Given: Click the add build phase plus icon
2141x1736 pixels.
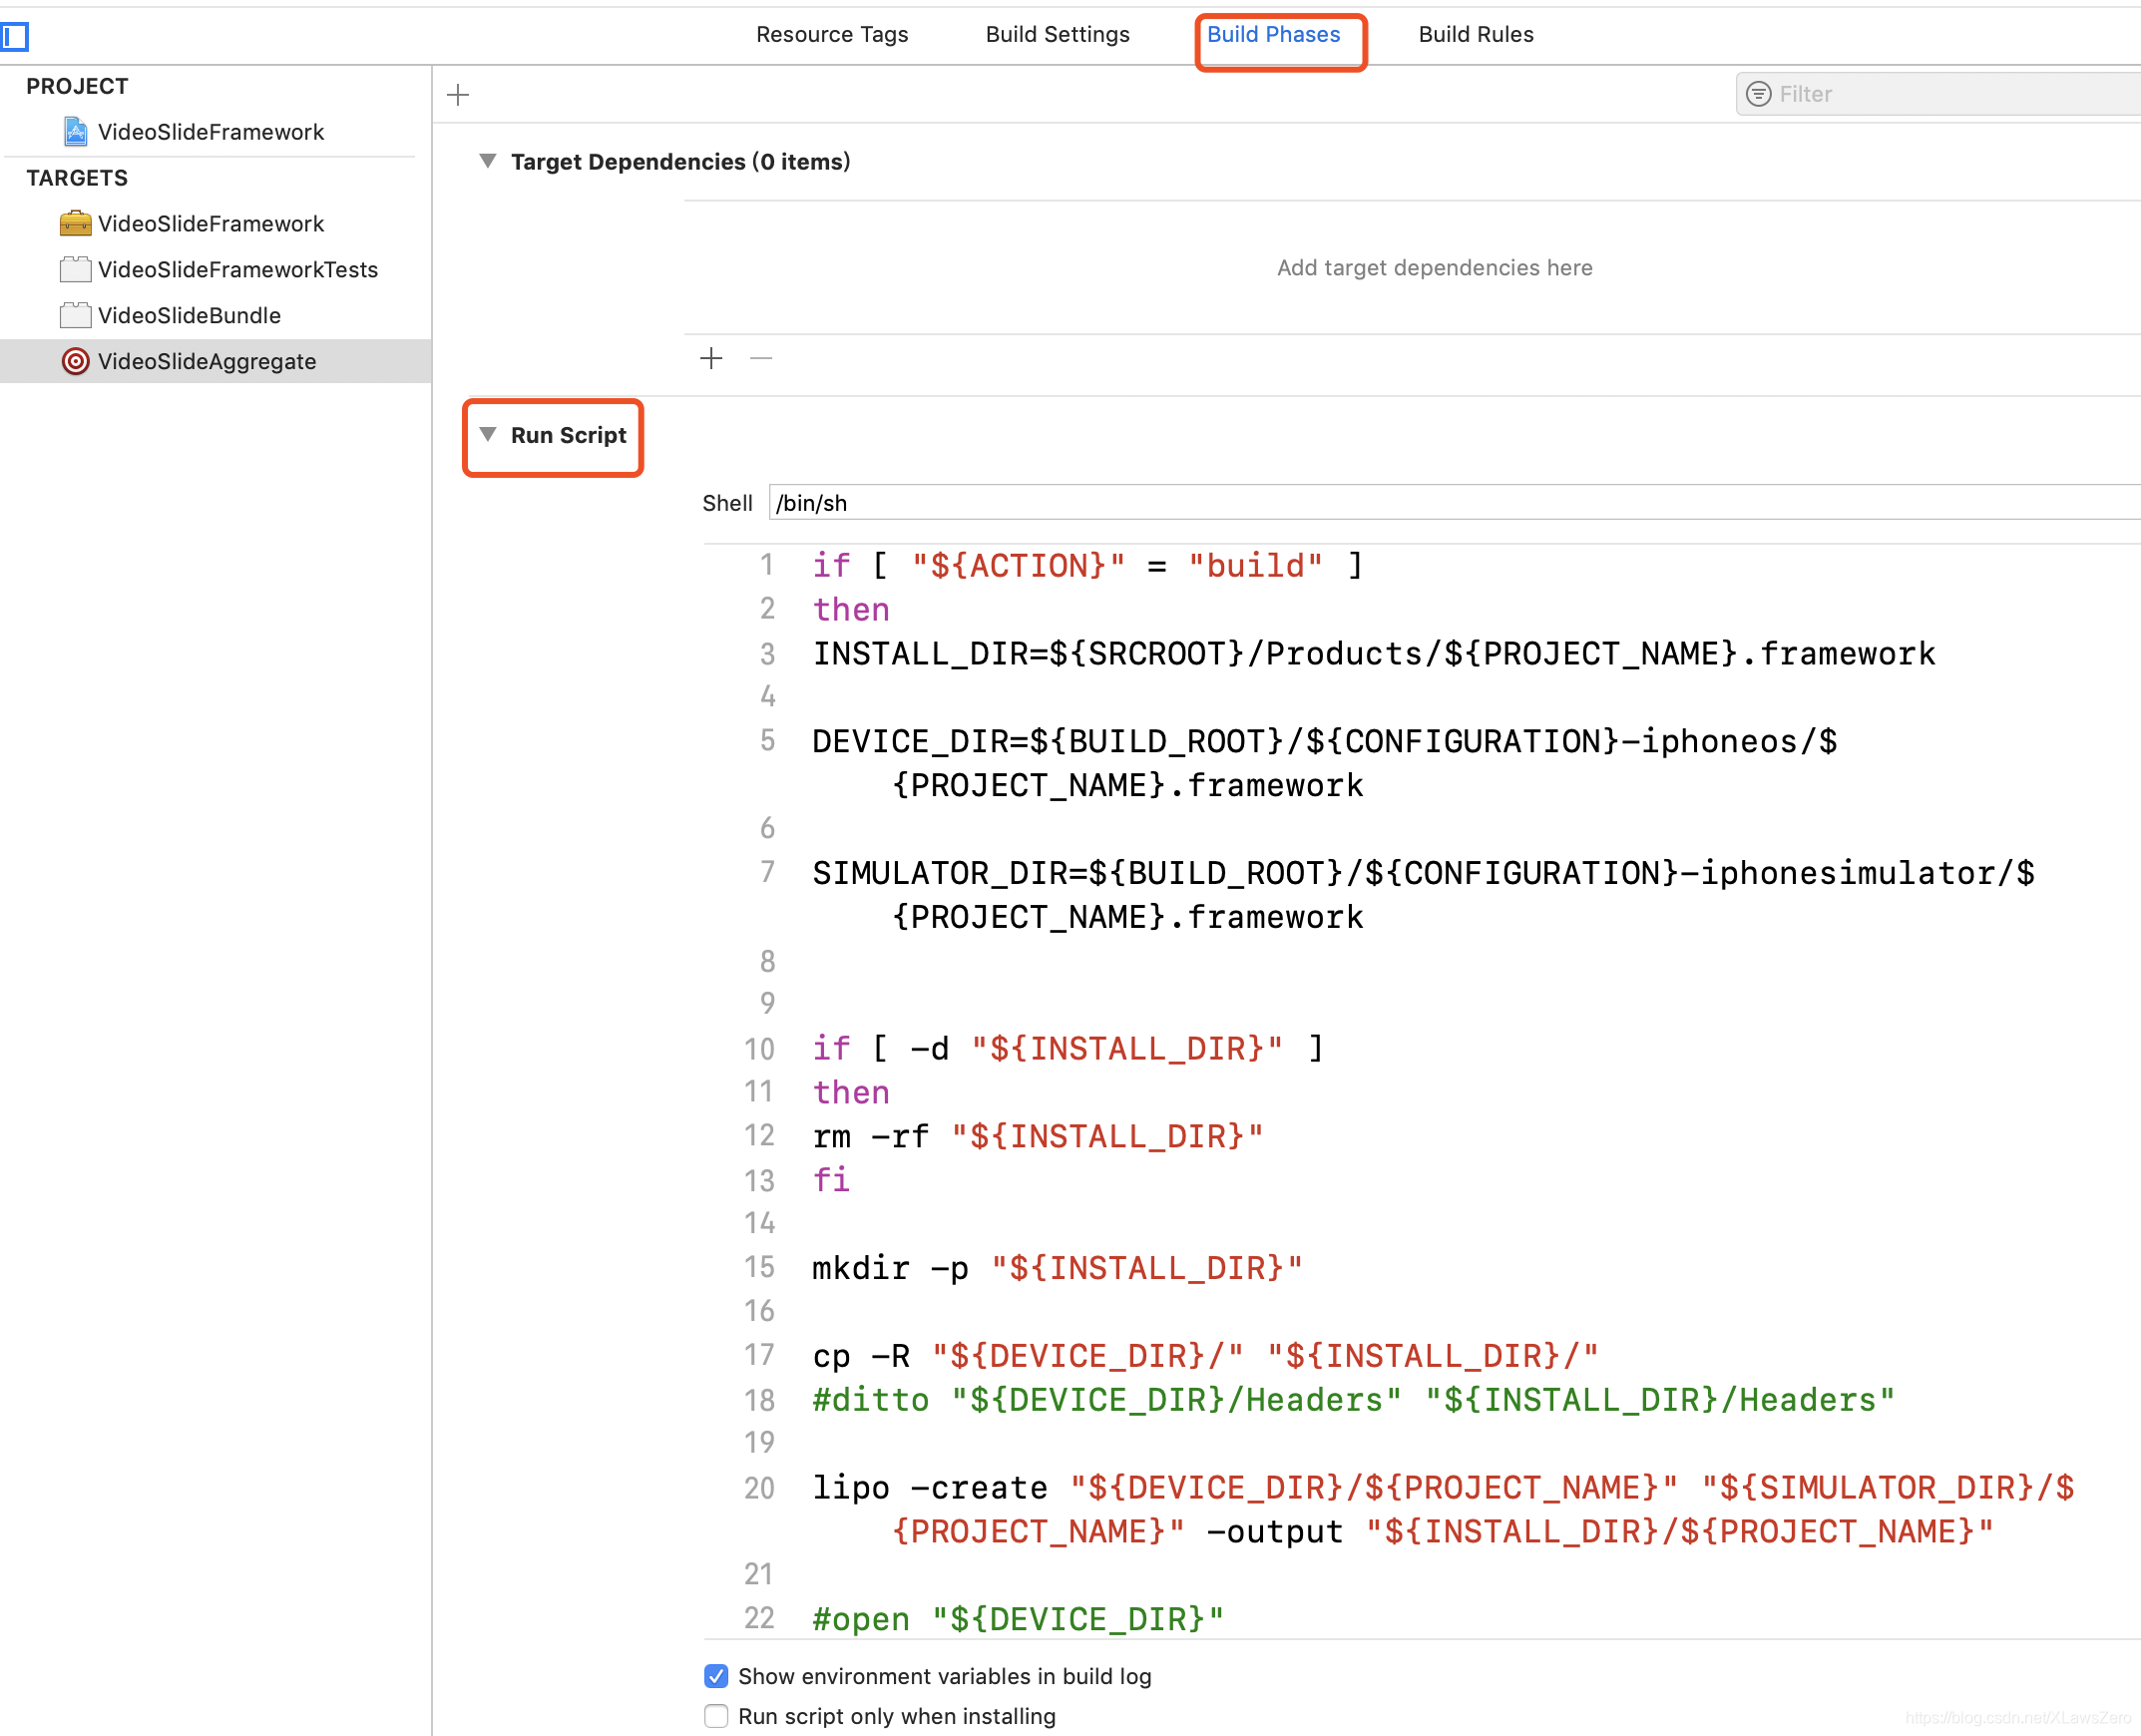Looking at the screenshot, I should tap(458, 95).
